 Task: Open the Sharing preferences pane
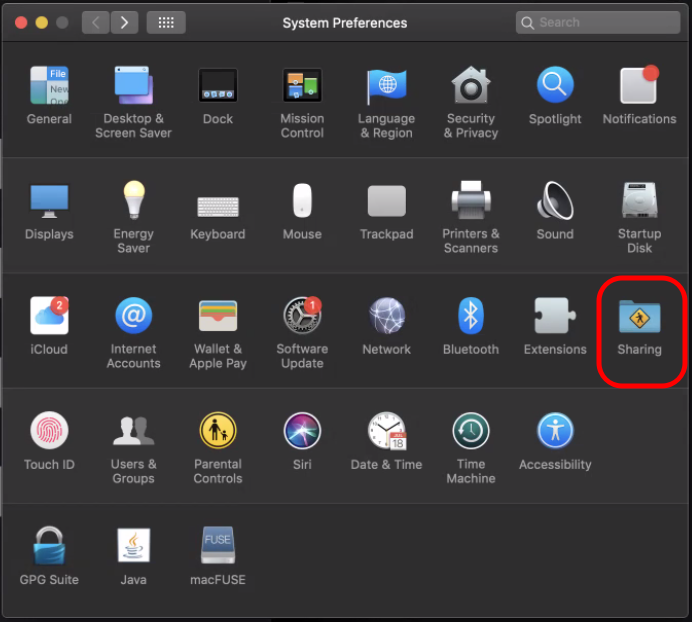pos(639,318)
